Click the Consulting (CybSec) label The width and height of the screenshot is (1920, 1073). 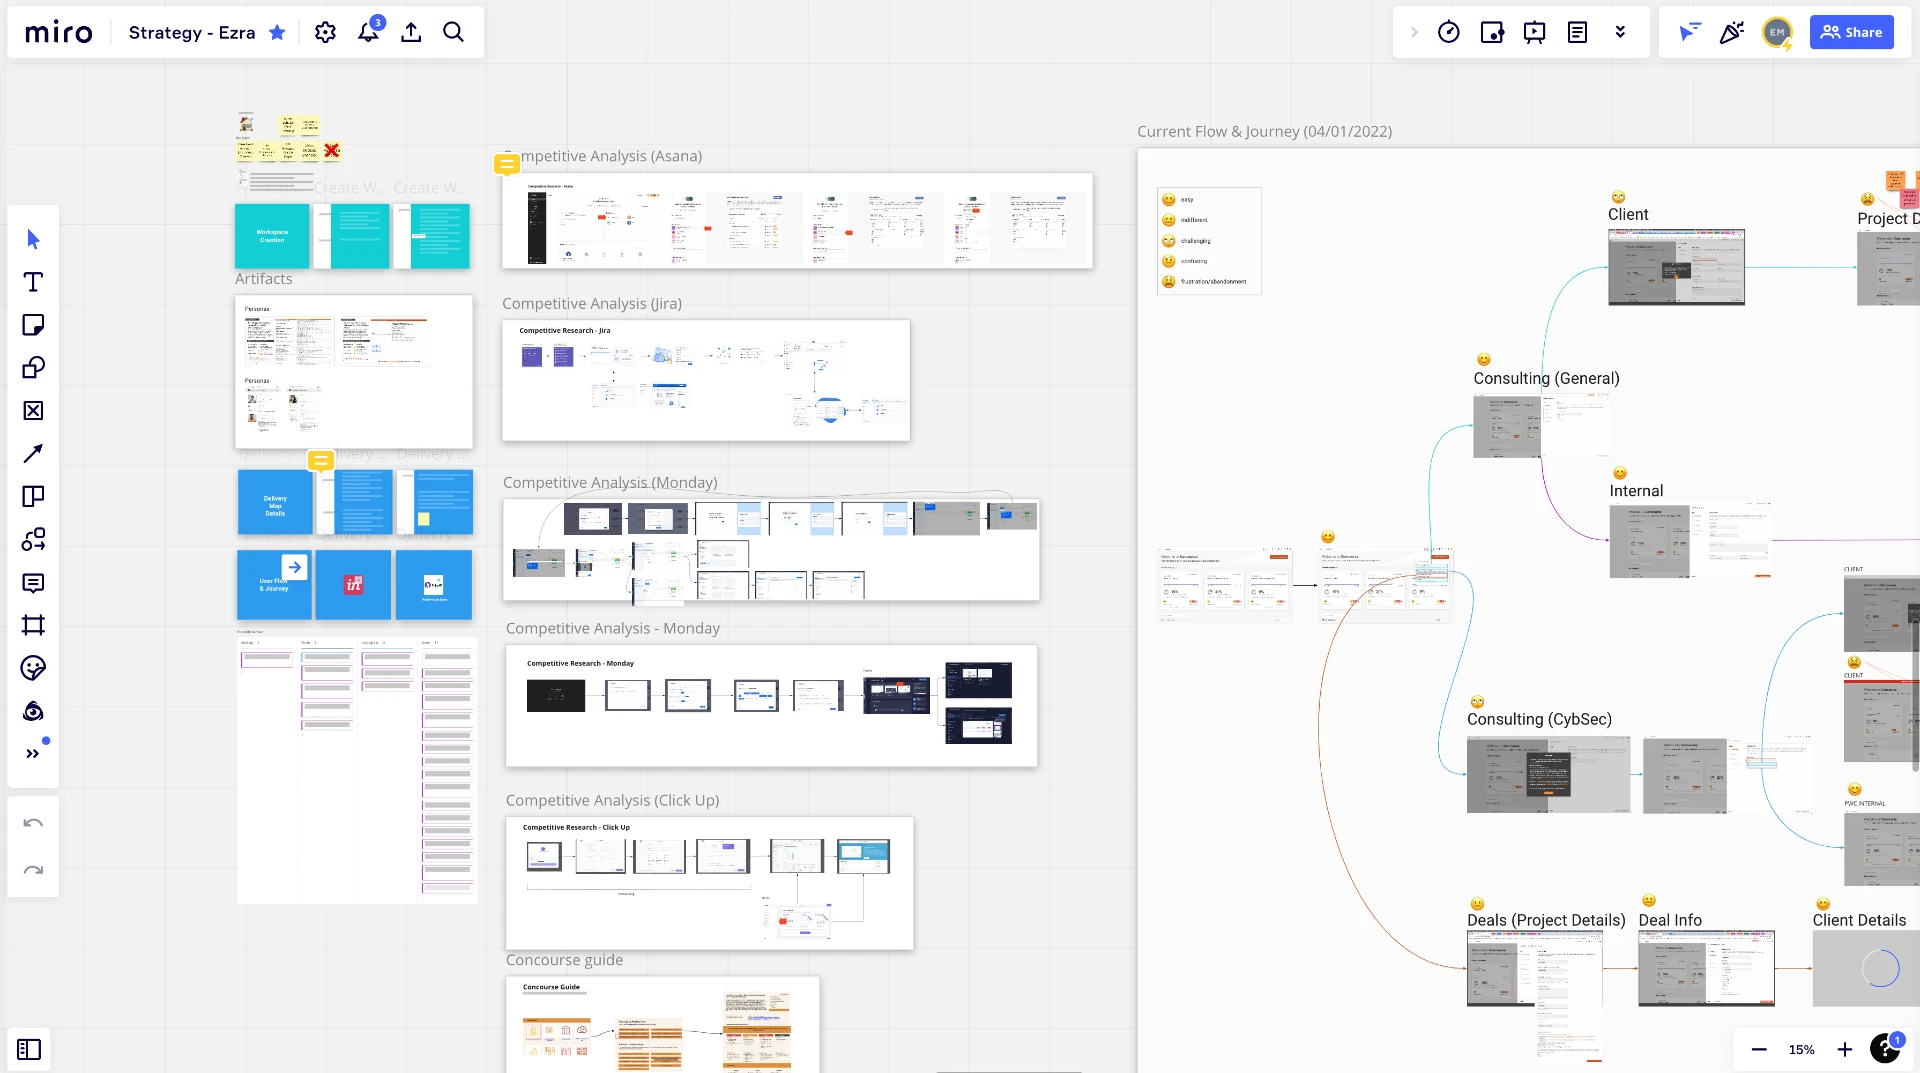pyautogui.click(x=1539, y=720)
